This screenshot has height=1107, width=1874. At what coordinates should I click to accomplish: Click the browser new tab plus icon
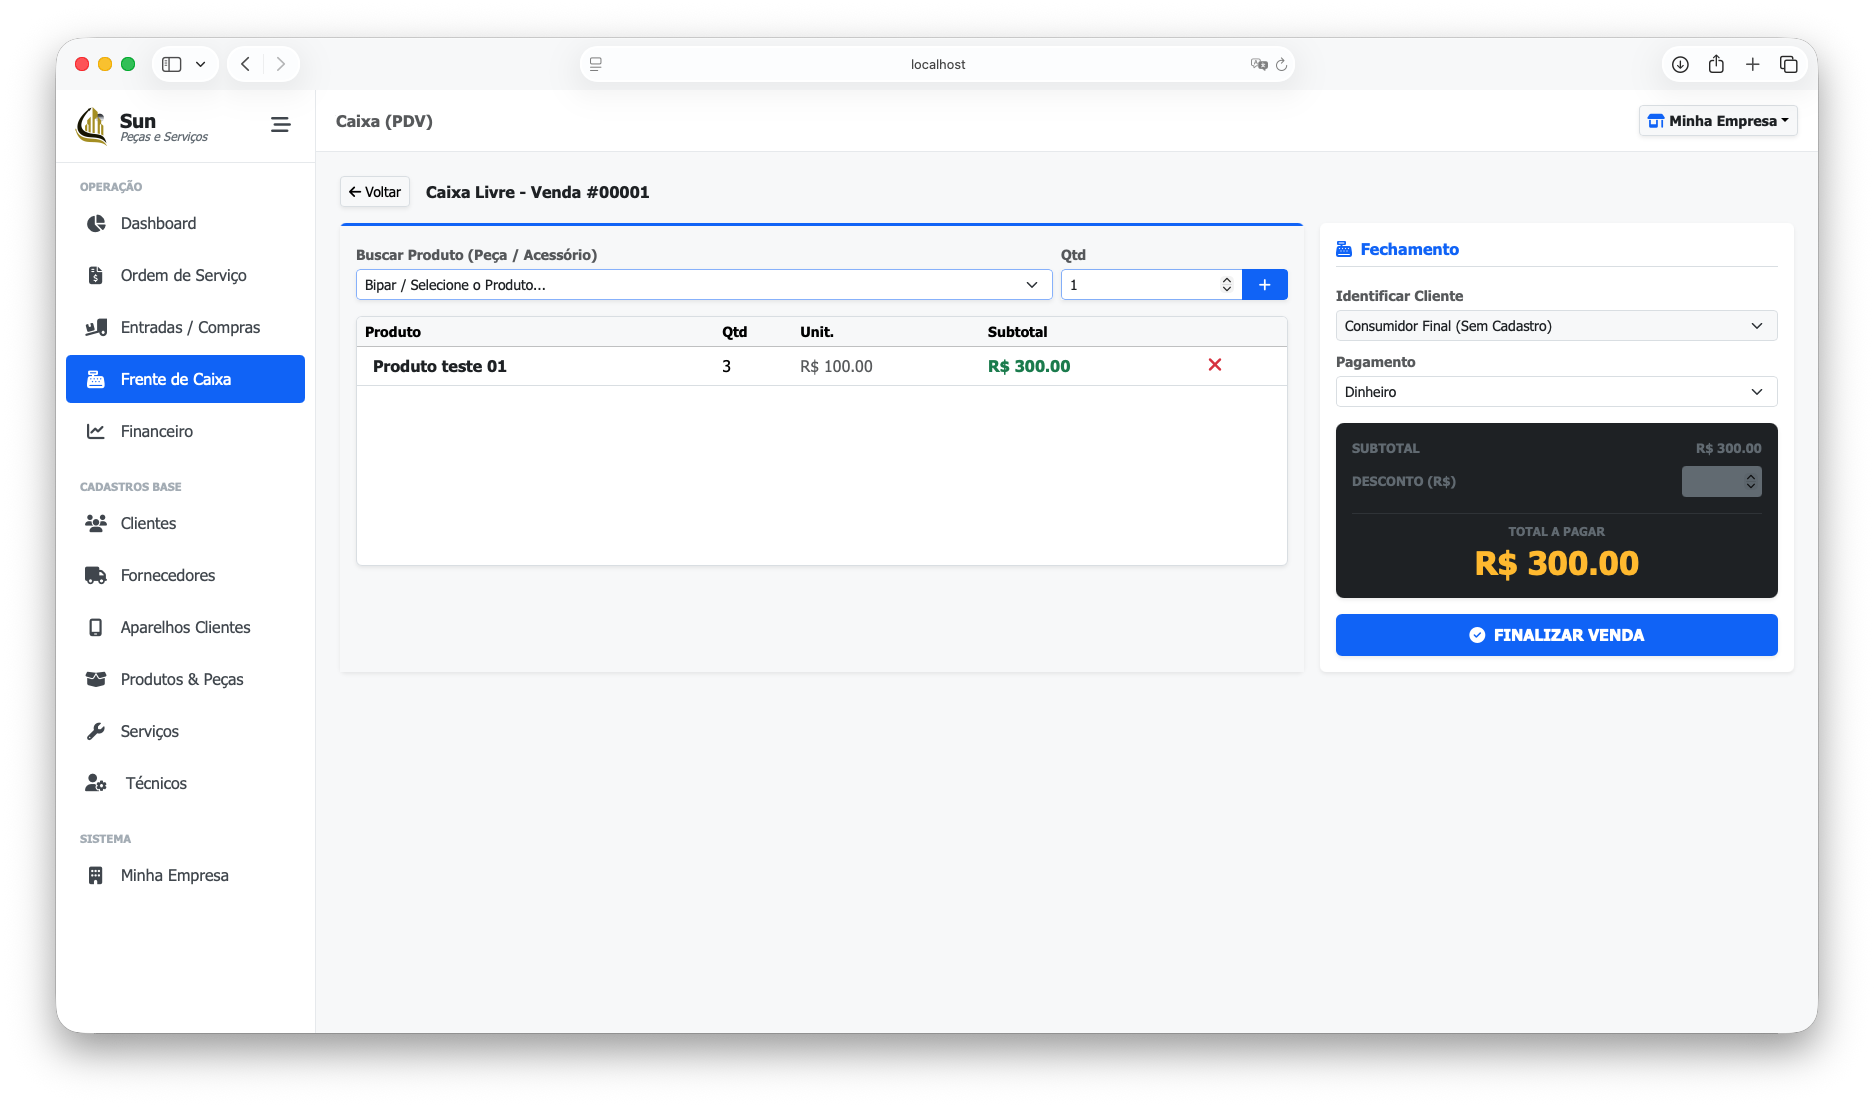pyautogui.click(x=1752, y=64)
